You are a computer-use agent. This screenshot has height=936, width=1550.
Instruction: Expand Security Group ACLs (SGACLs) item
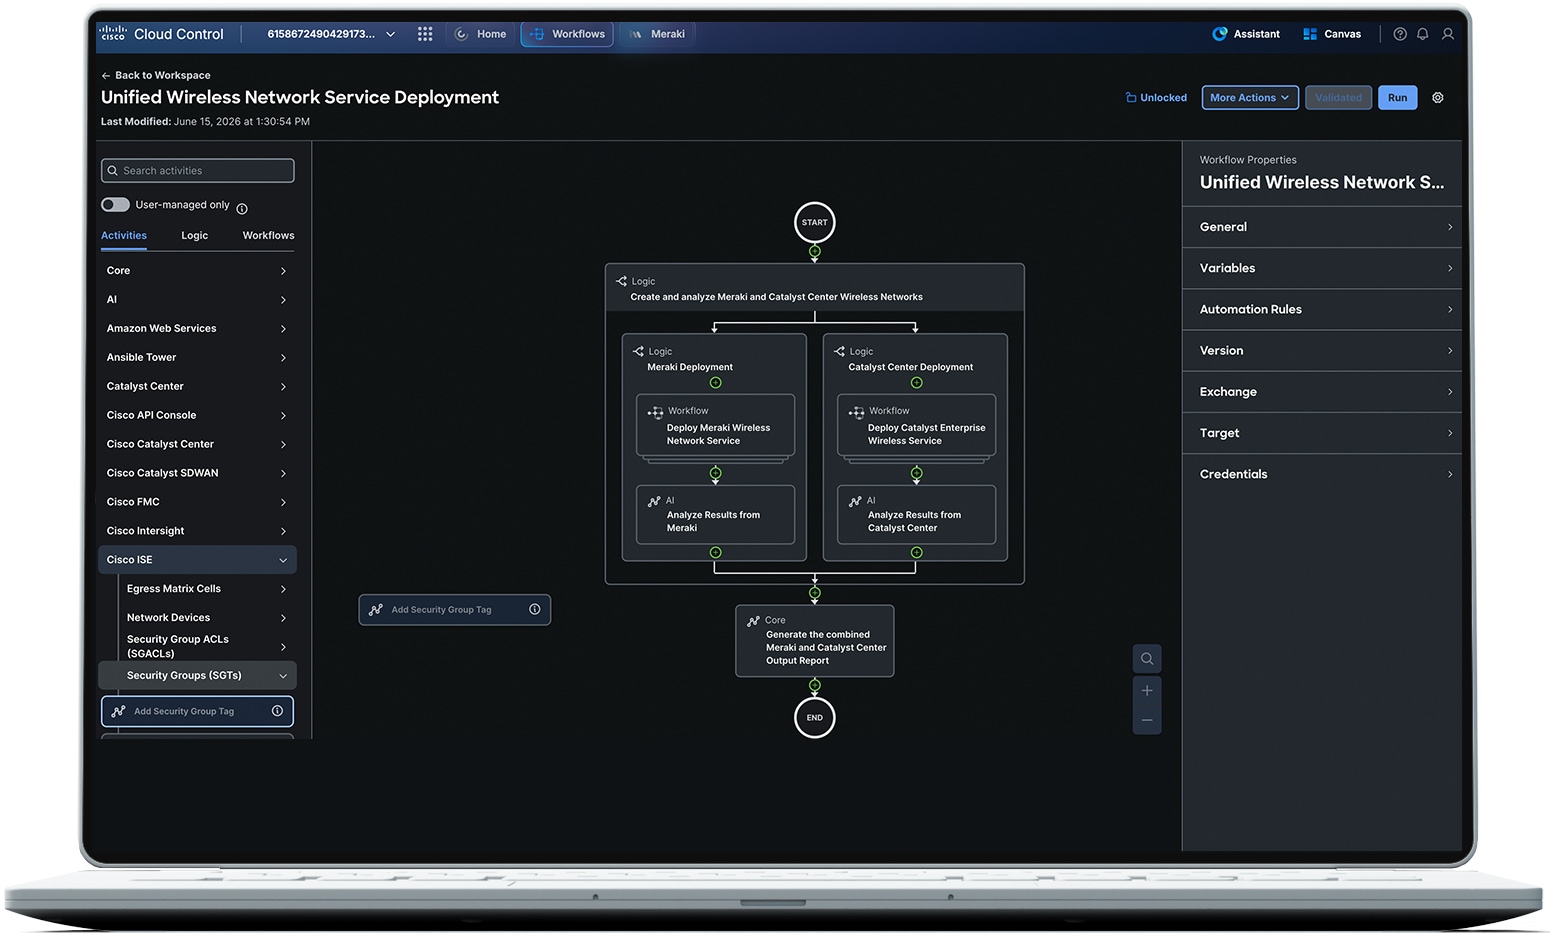pos(207,646)
